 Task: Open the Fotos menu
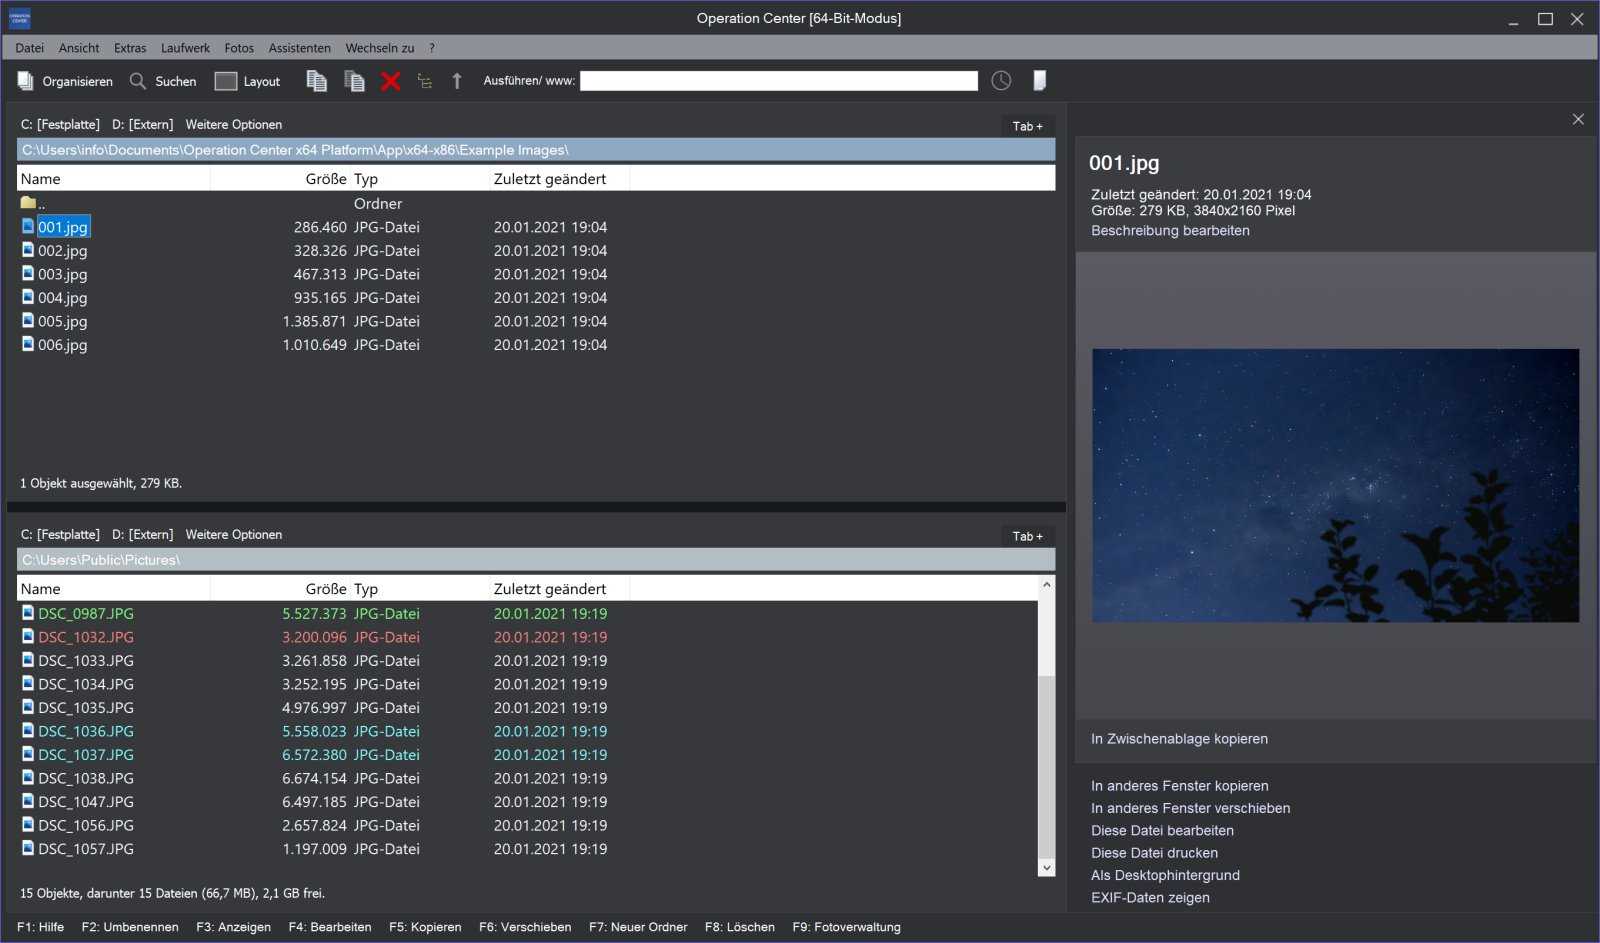239,48
